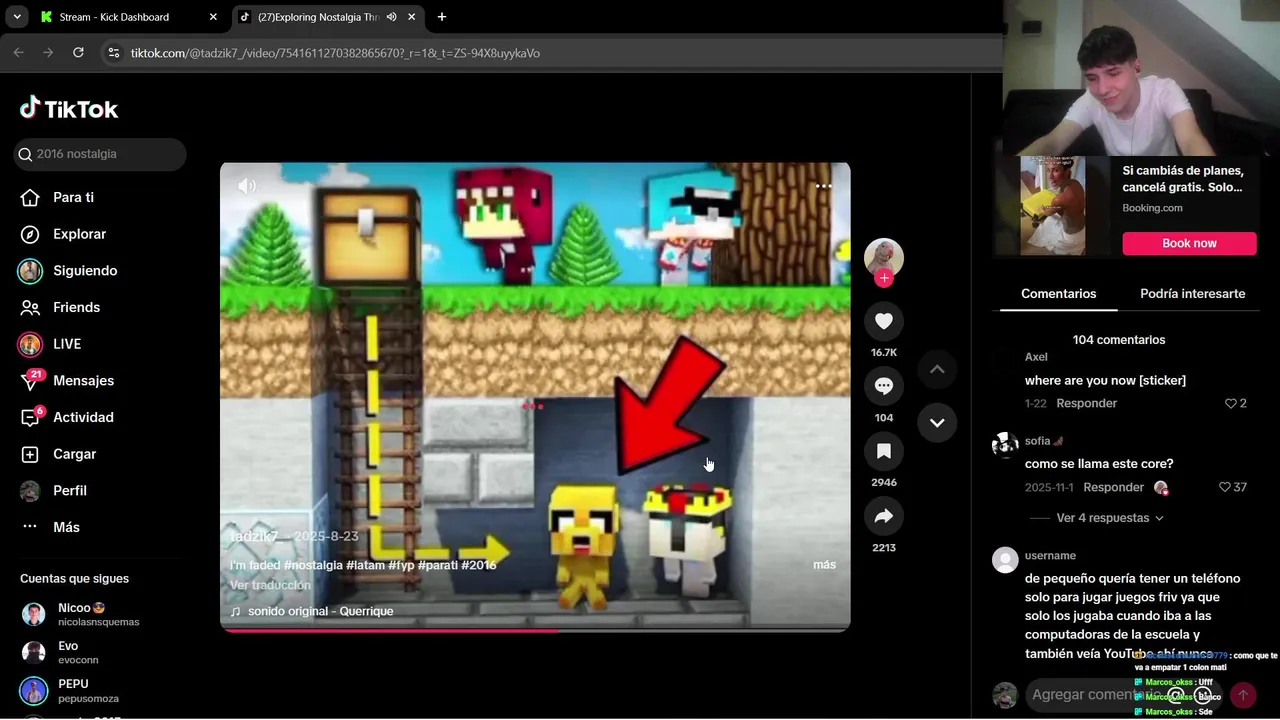This screenshot has height=720, width=1280.
Task: Save video with bookmark icon
Action: pyautogui.click(x=884, y=451)
